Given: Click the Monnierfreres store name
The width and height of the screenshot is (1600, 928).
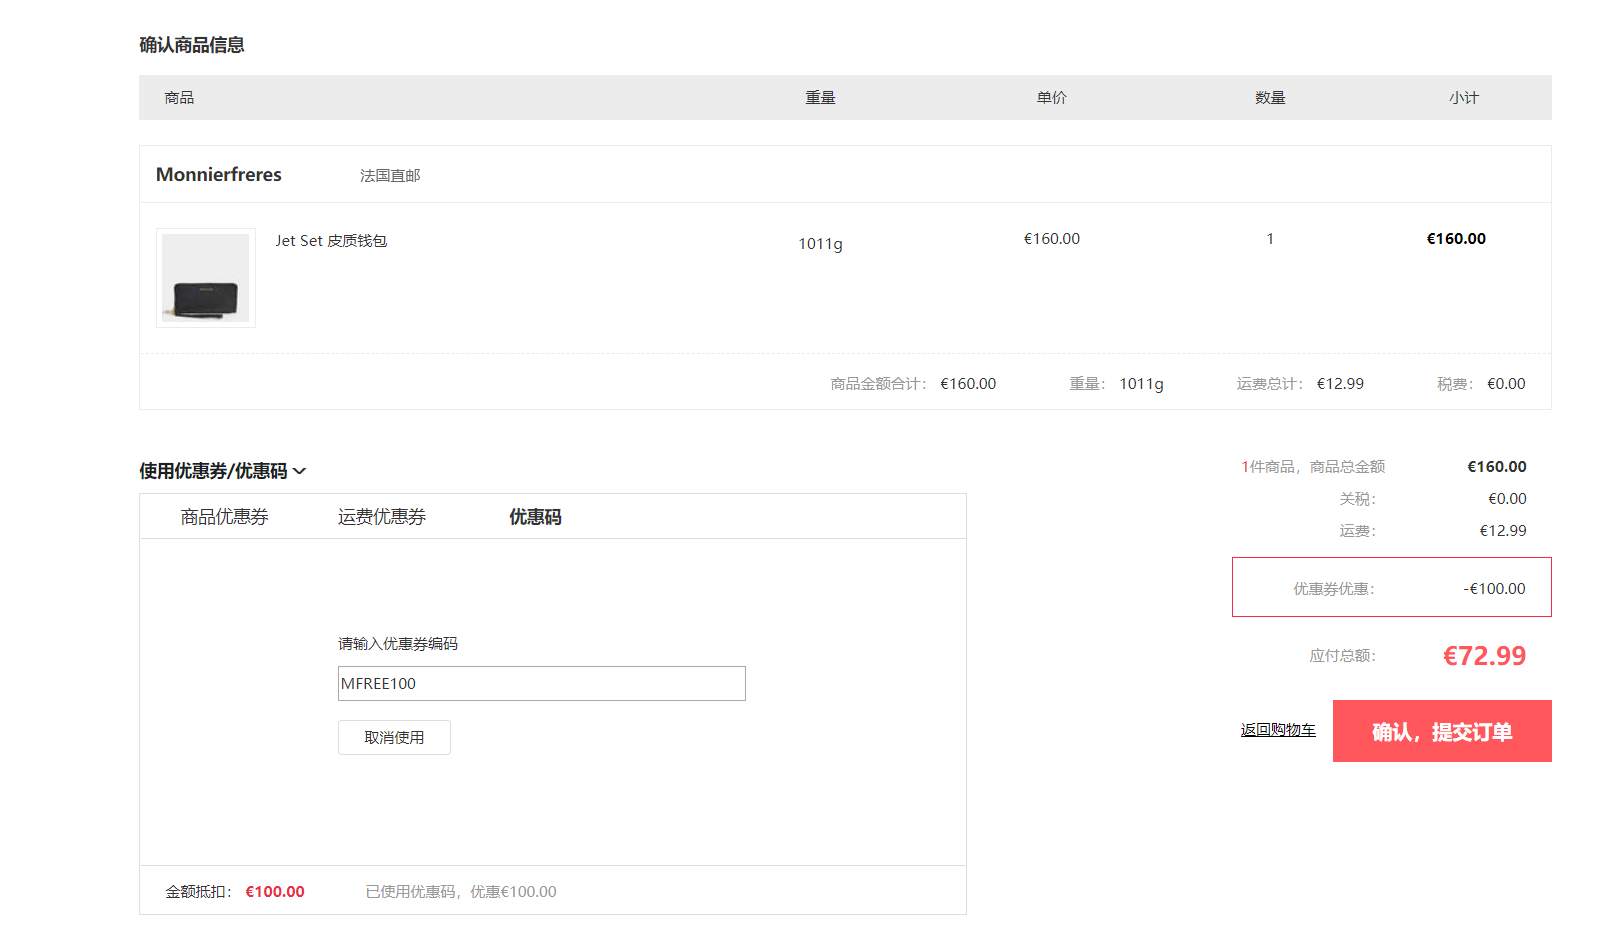Looking at the screenshot, I should click(219, 175).
